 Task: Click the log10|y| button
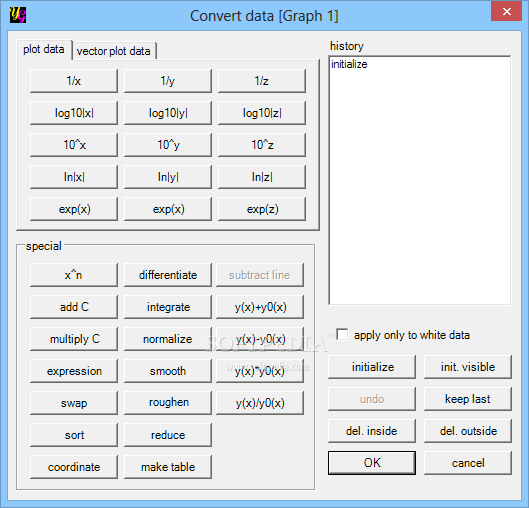[168, 113]
